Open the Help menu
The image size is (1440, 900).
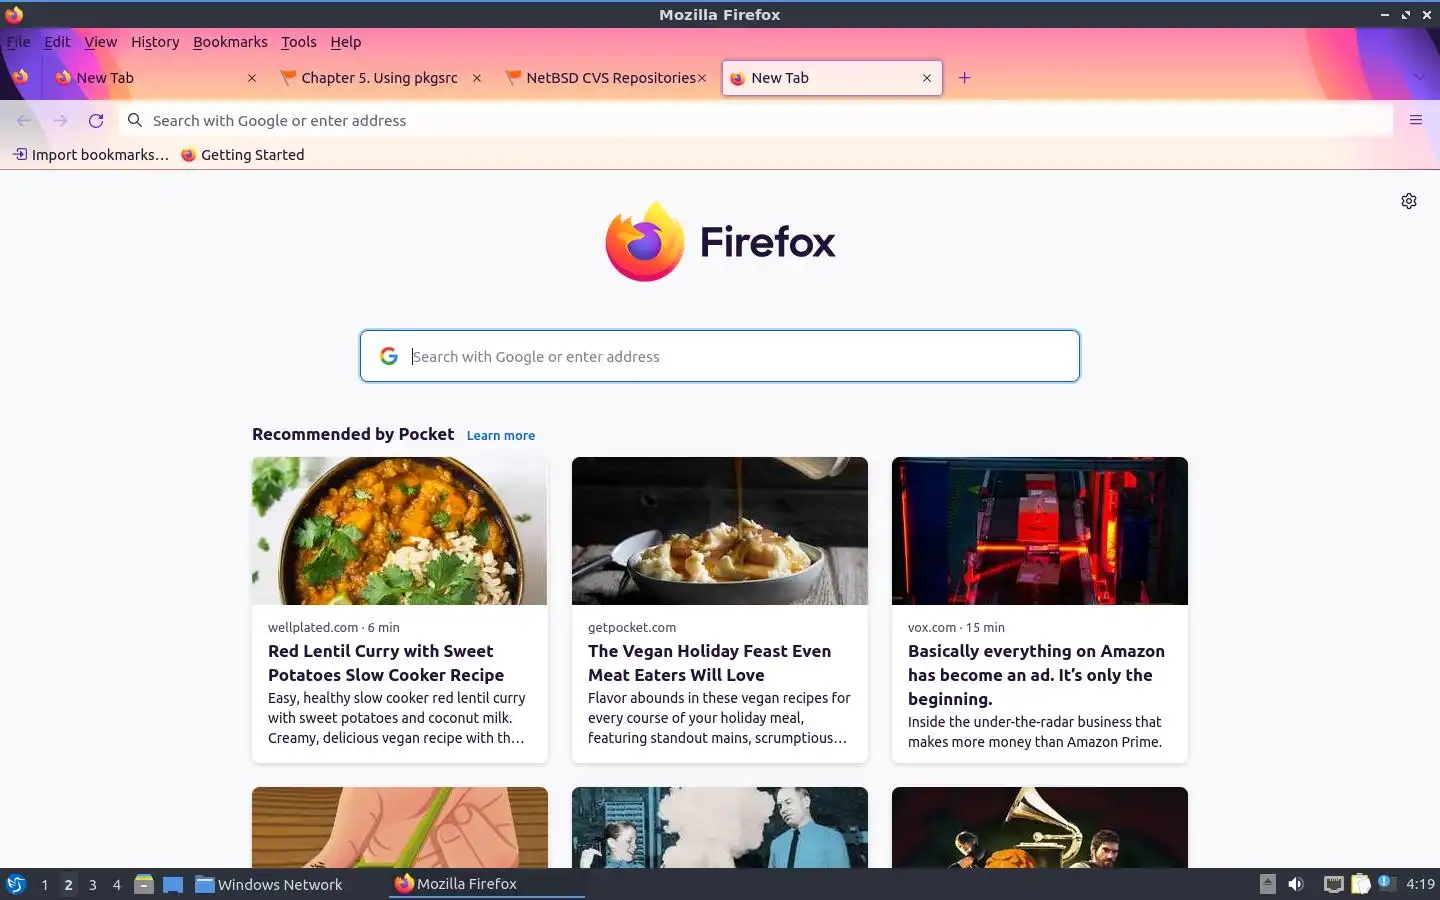(346, 42)
